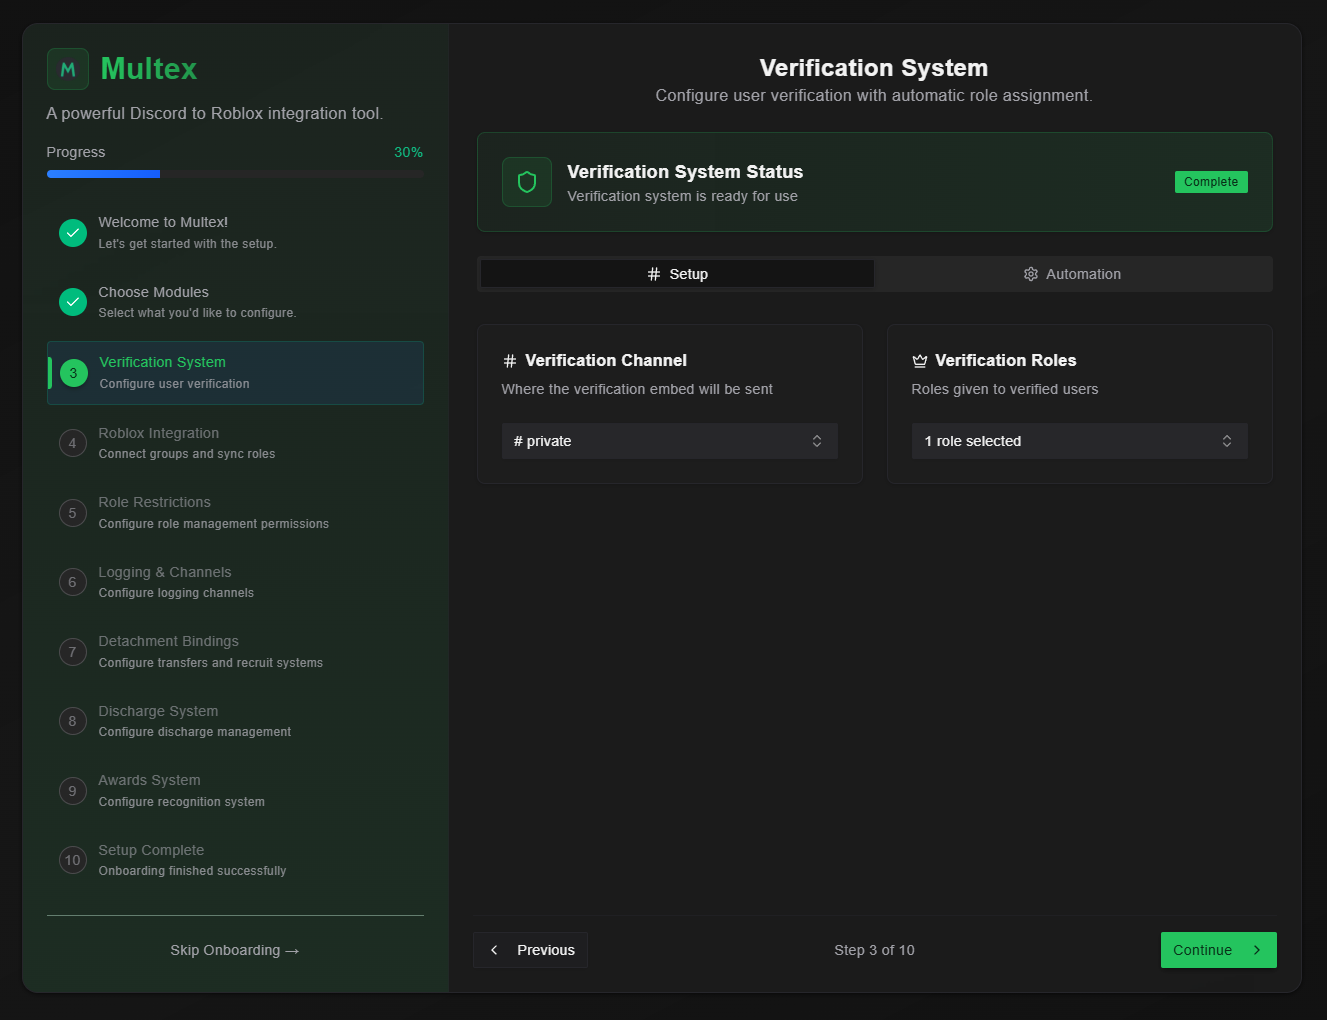This screenshot has width=1327, height=1020.
Task: Click the green Complete status badge
Action: 1211,182
